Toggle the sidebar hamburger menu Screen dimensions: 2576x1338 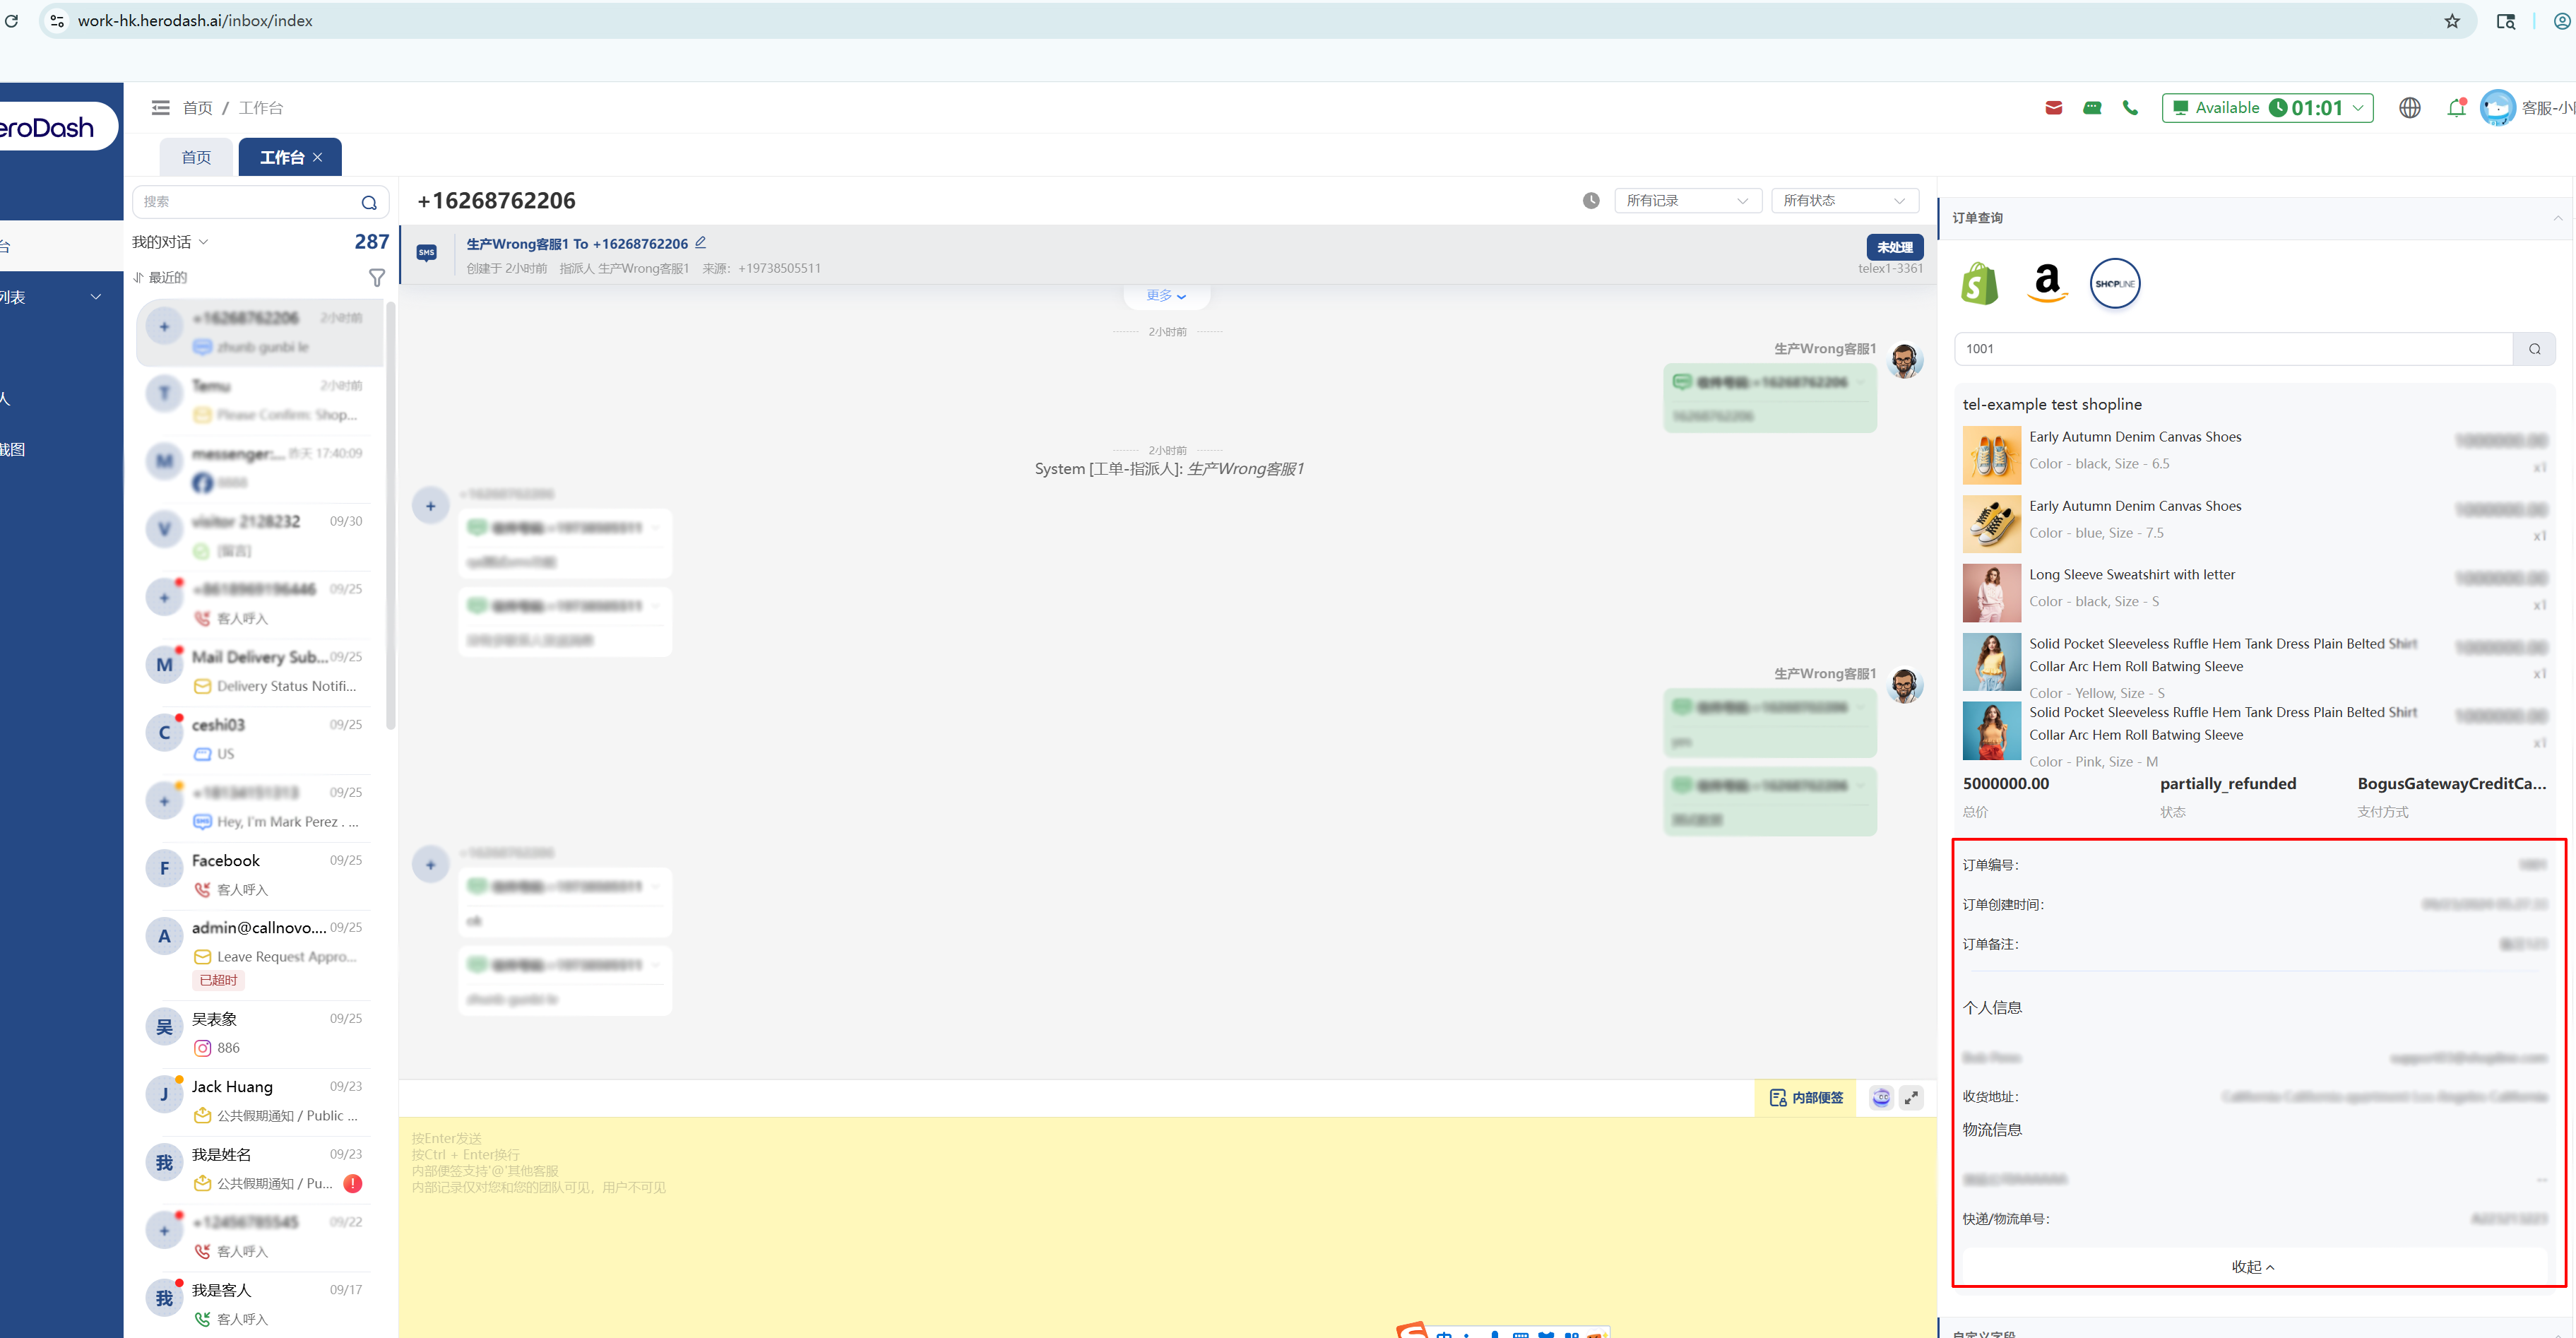160,108
